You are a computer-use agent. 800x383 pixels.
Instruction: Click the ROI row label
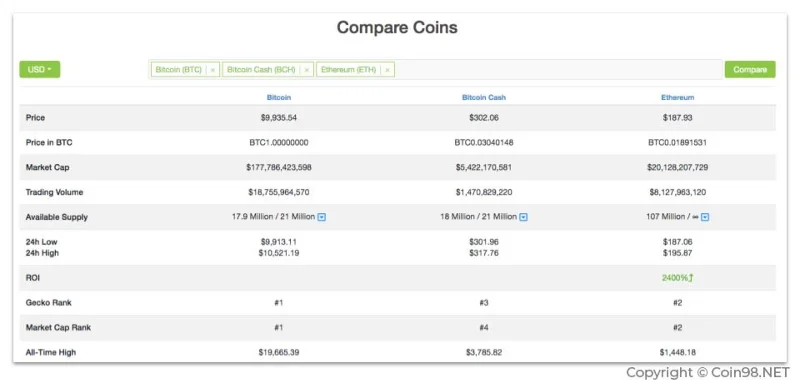tap(33, 278)
